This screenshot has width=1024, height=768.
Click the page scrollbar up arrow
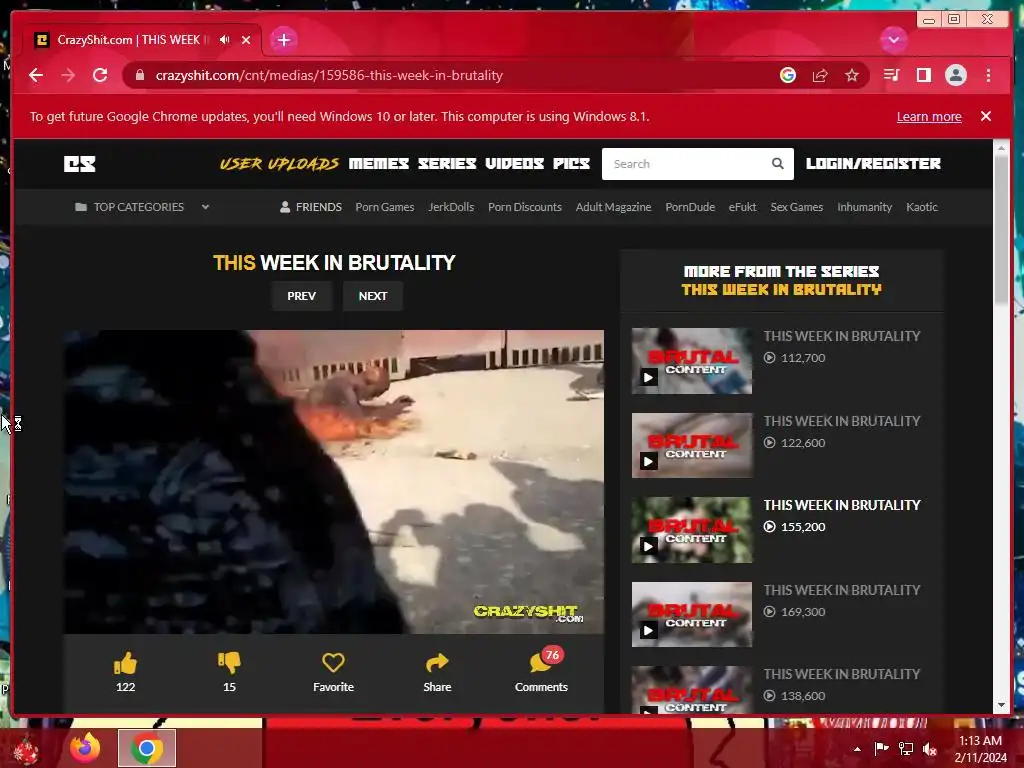[1001, 149]
